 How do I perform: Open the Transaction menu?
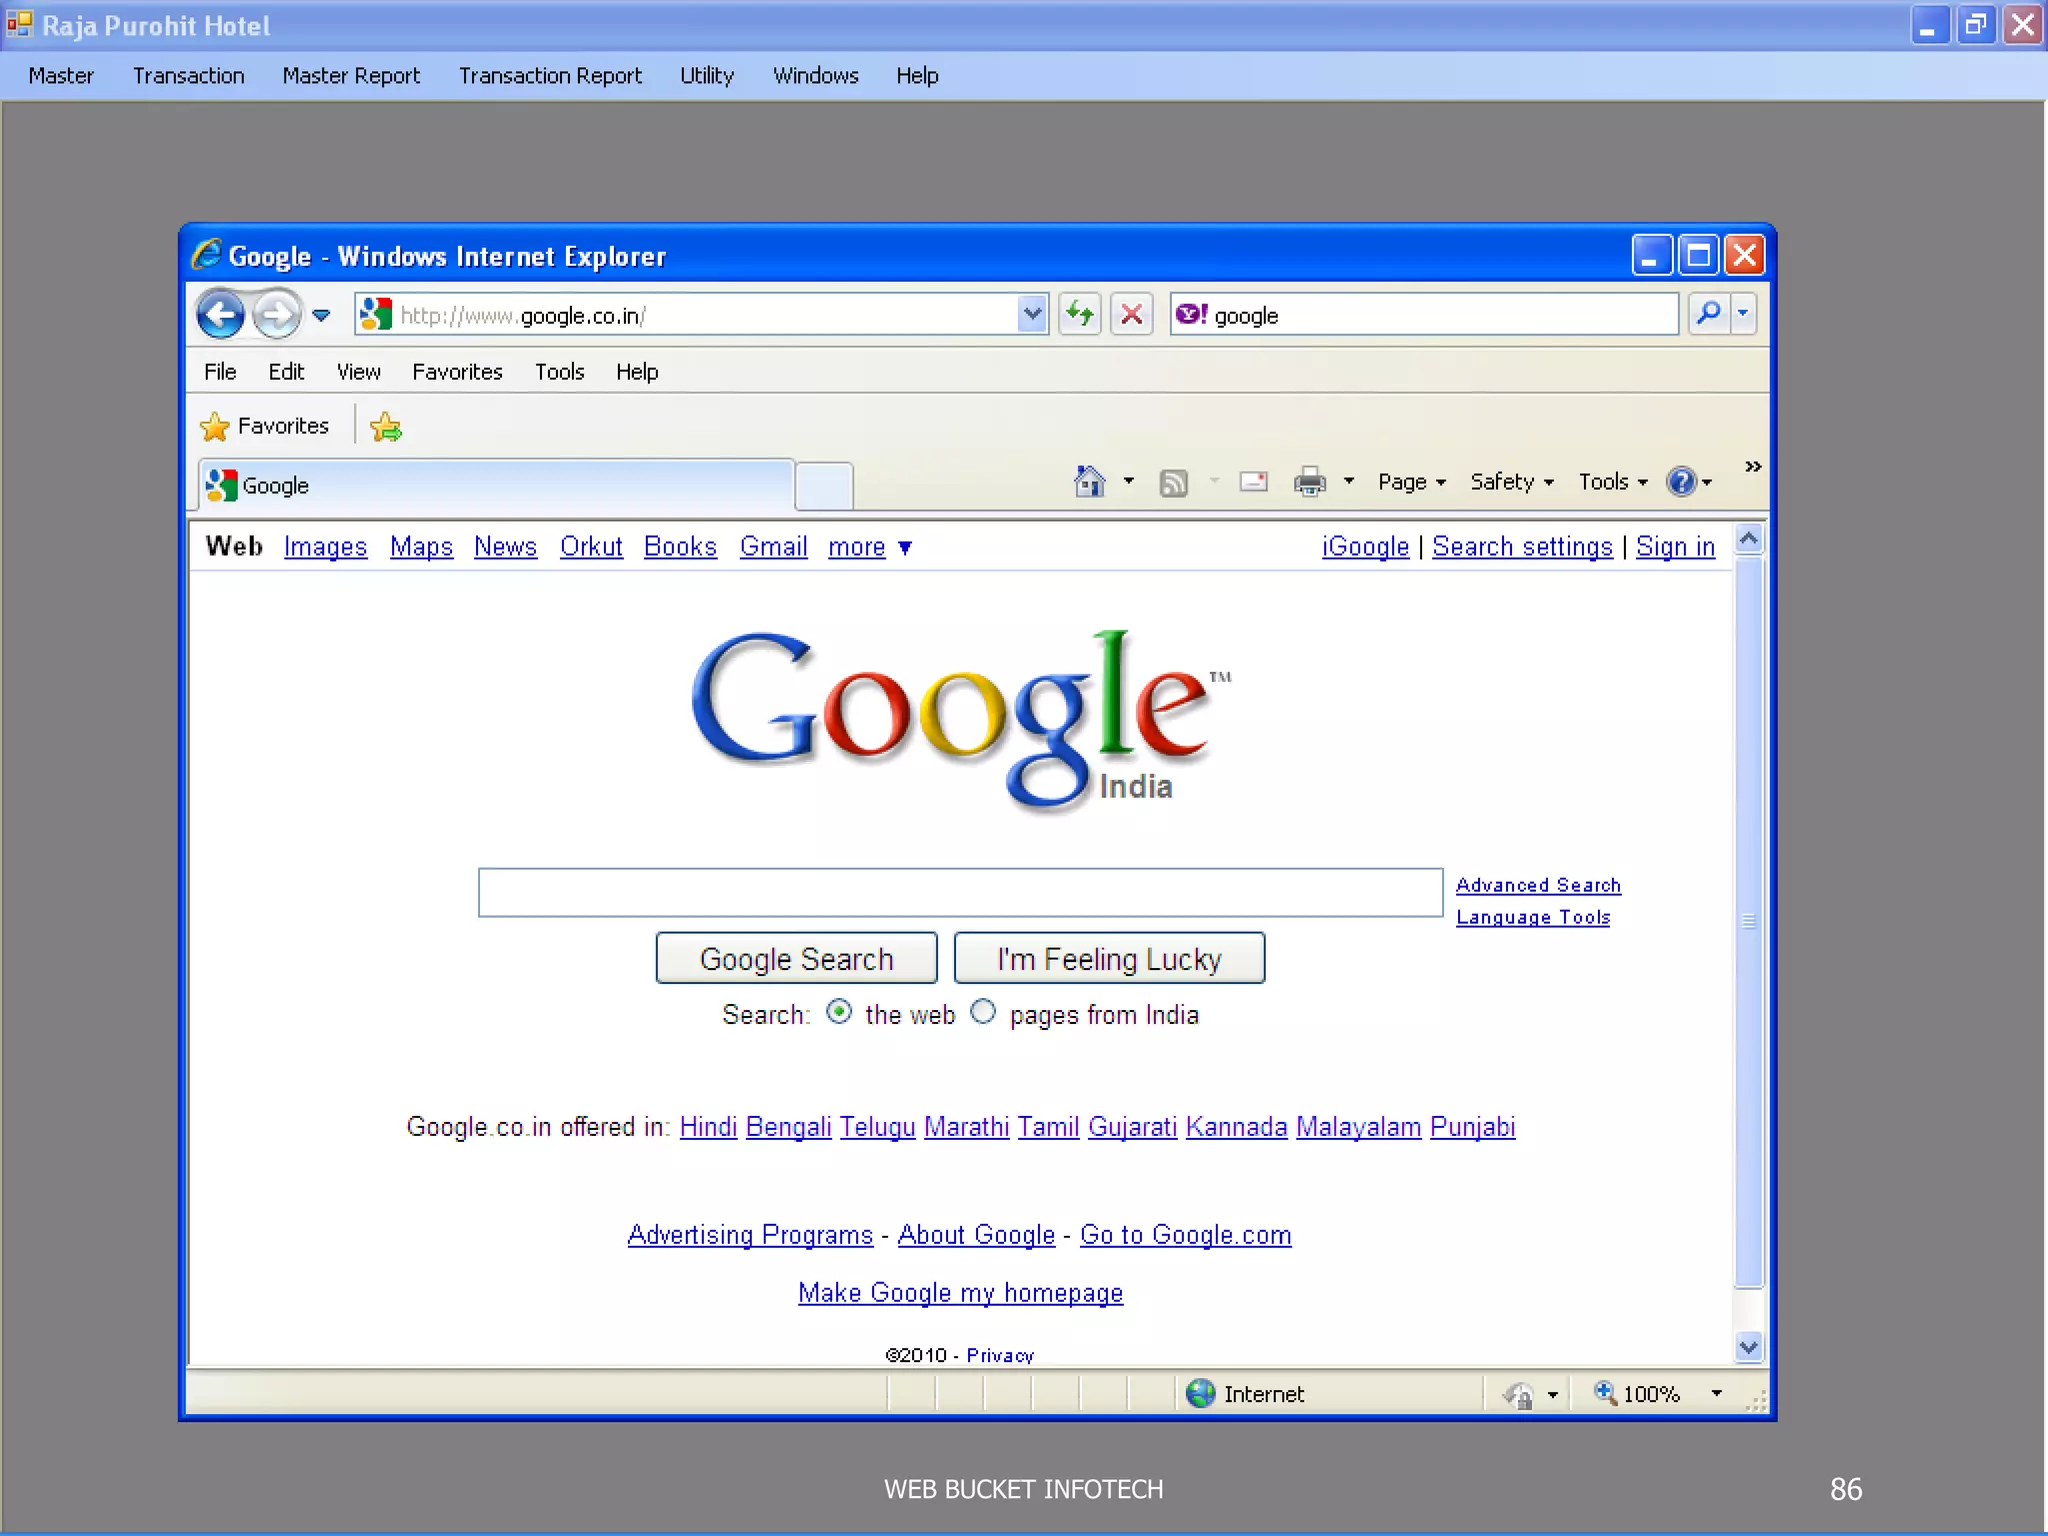pyautogui.click(x=189, y=76)
